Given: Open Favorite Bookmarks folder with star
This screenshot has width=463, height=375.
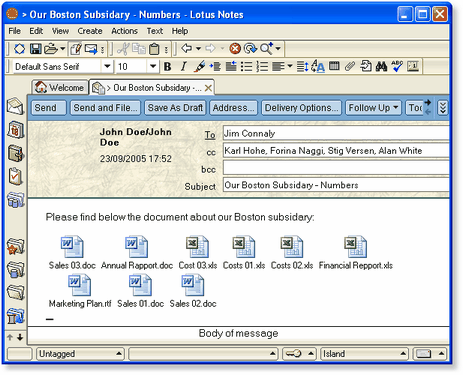Looking at the screenshot, I should (15, 246).
